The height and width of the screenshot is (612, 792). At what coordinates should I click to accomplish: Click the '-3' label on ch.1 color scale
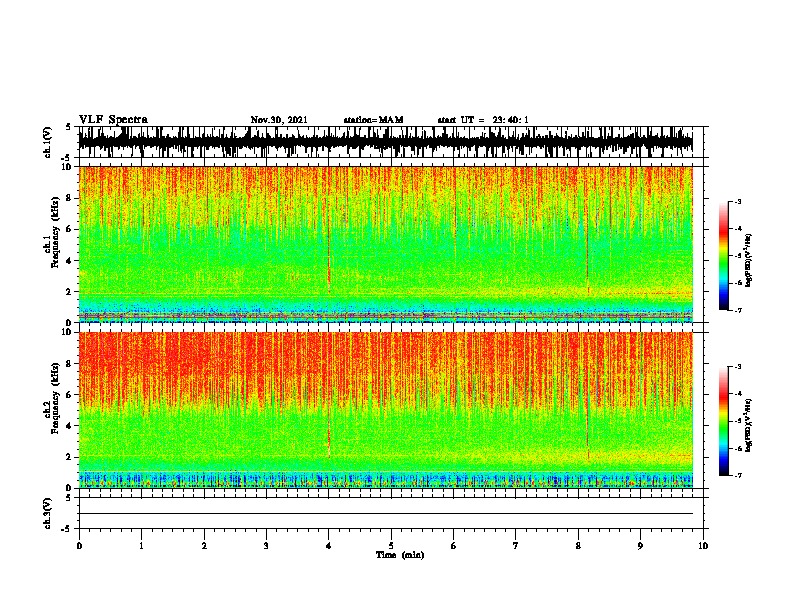point(737,201)
